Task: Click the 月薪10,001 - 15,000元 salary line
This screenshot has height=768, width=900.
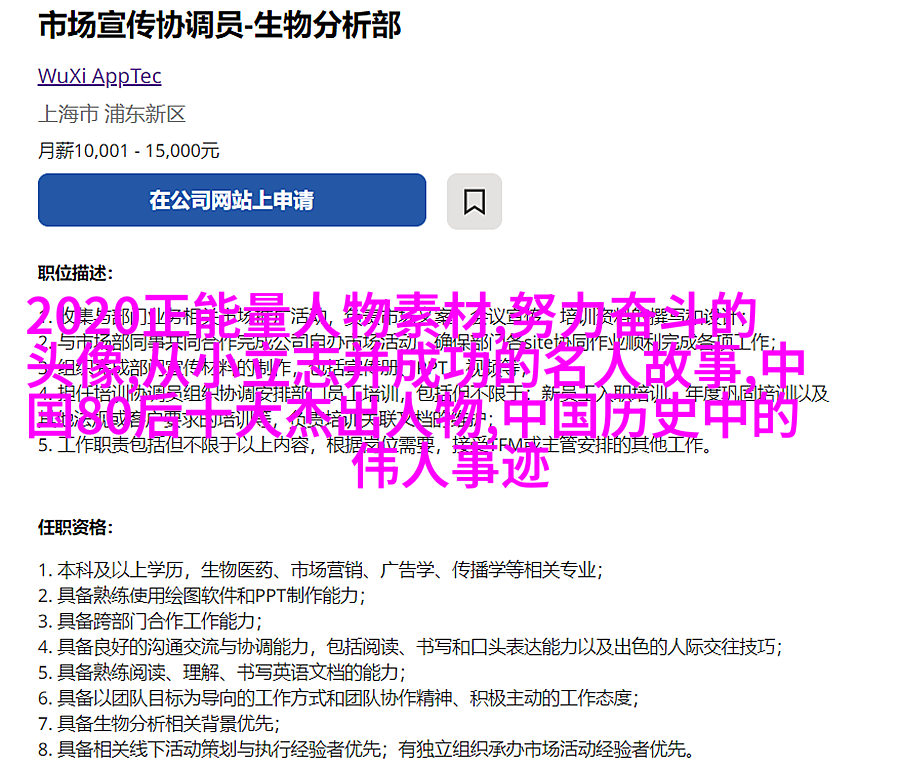Action: pos(129,150)
